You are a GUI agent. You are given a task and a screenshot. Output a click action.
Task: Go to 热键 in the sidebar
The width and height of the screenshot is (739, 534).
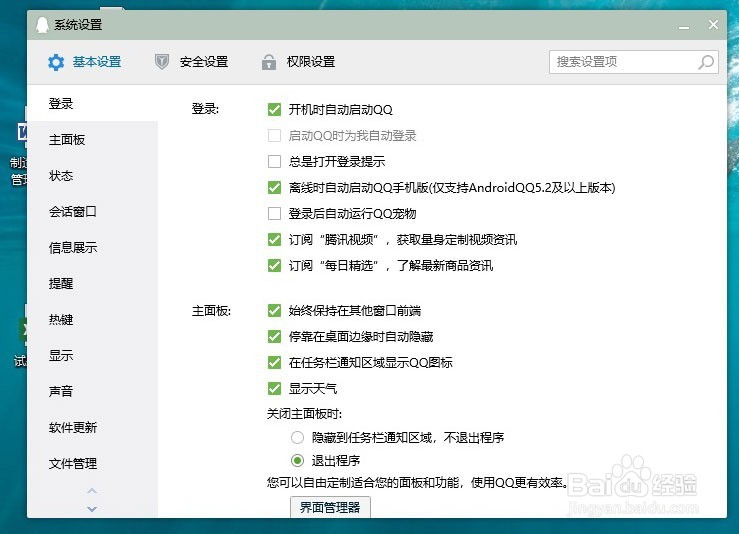coord(92,320)
